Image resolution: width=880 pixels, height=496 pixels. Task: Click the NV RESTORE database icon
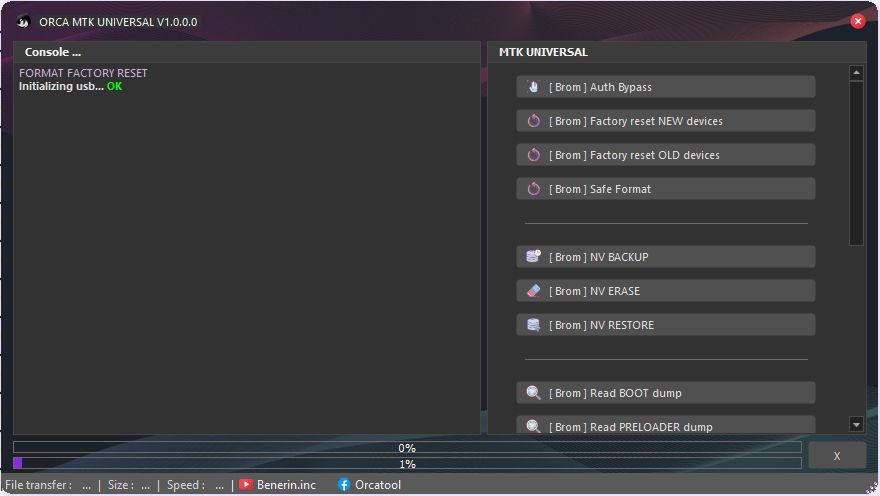click(533, 325)
